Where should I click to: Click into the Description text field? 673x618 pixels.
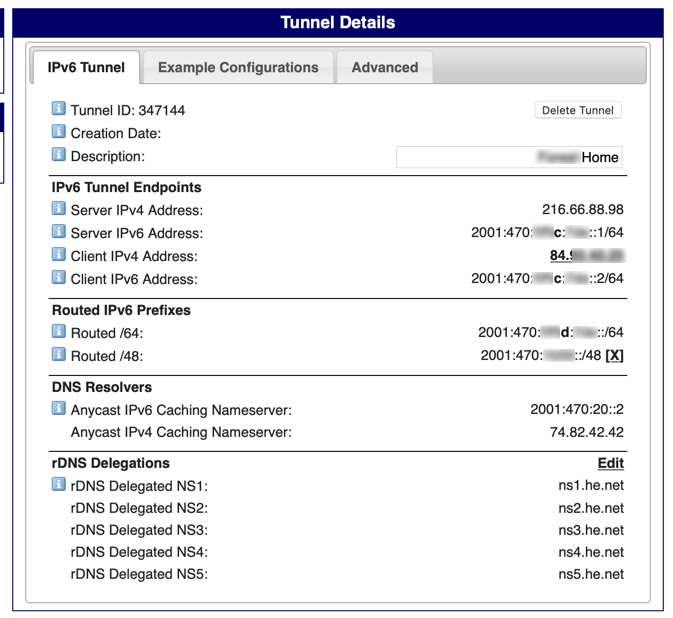coord(508,157)
